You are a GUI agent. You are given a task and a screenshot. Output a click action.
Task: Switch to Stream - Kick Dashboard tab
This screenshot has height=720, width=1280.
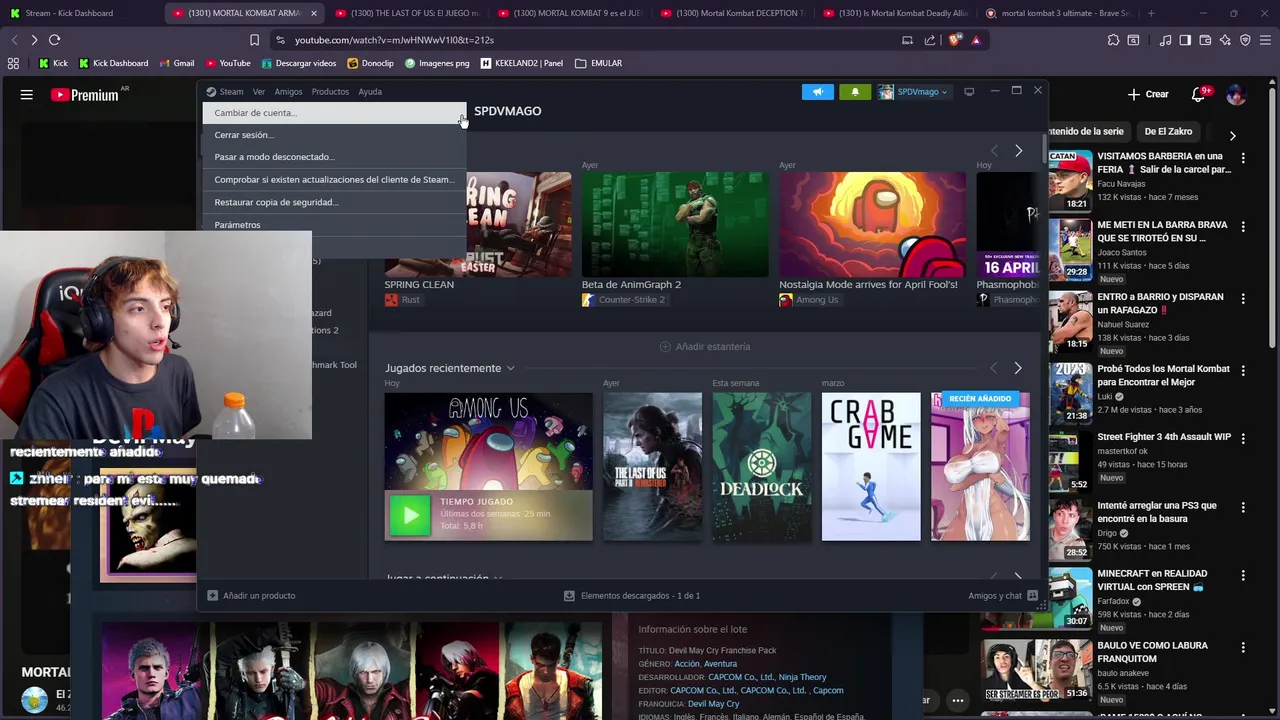(80, 13)
